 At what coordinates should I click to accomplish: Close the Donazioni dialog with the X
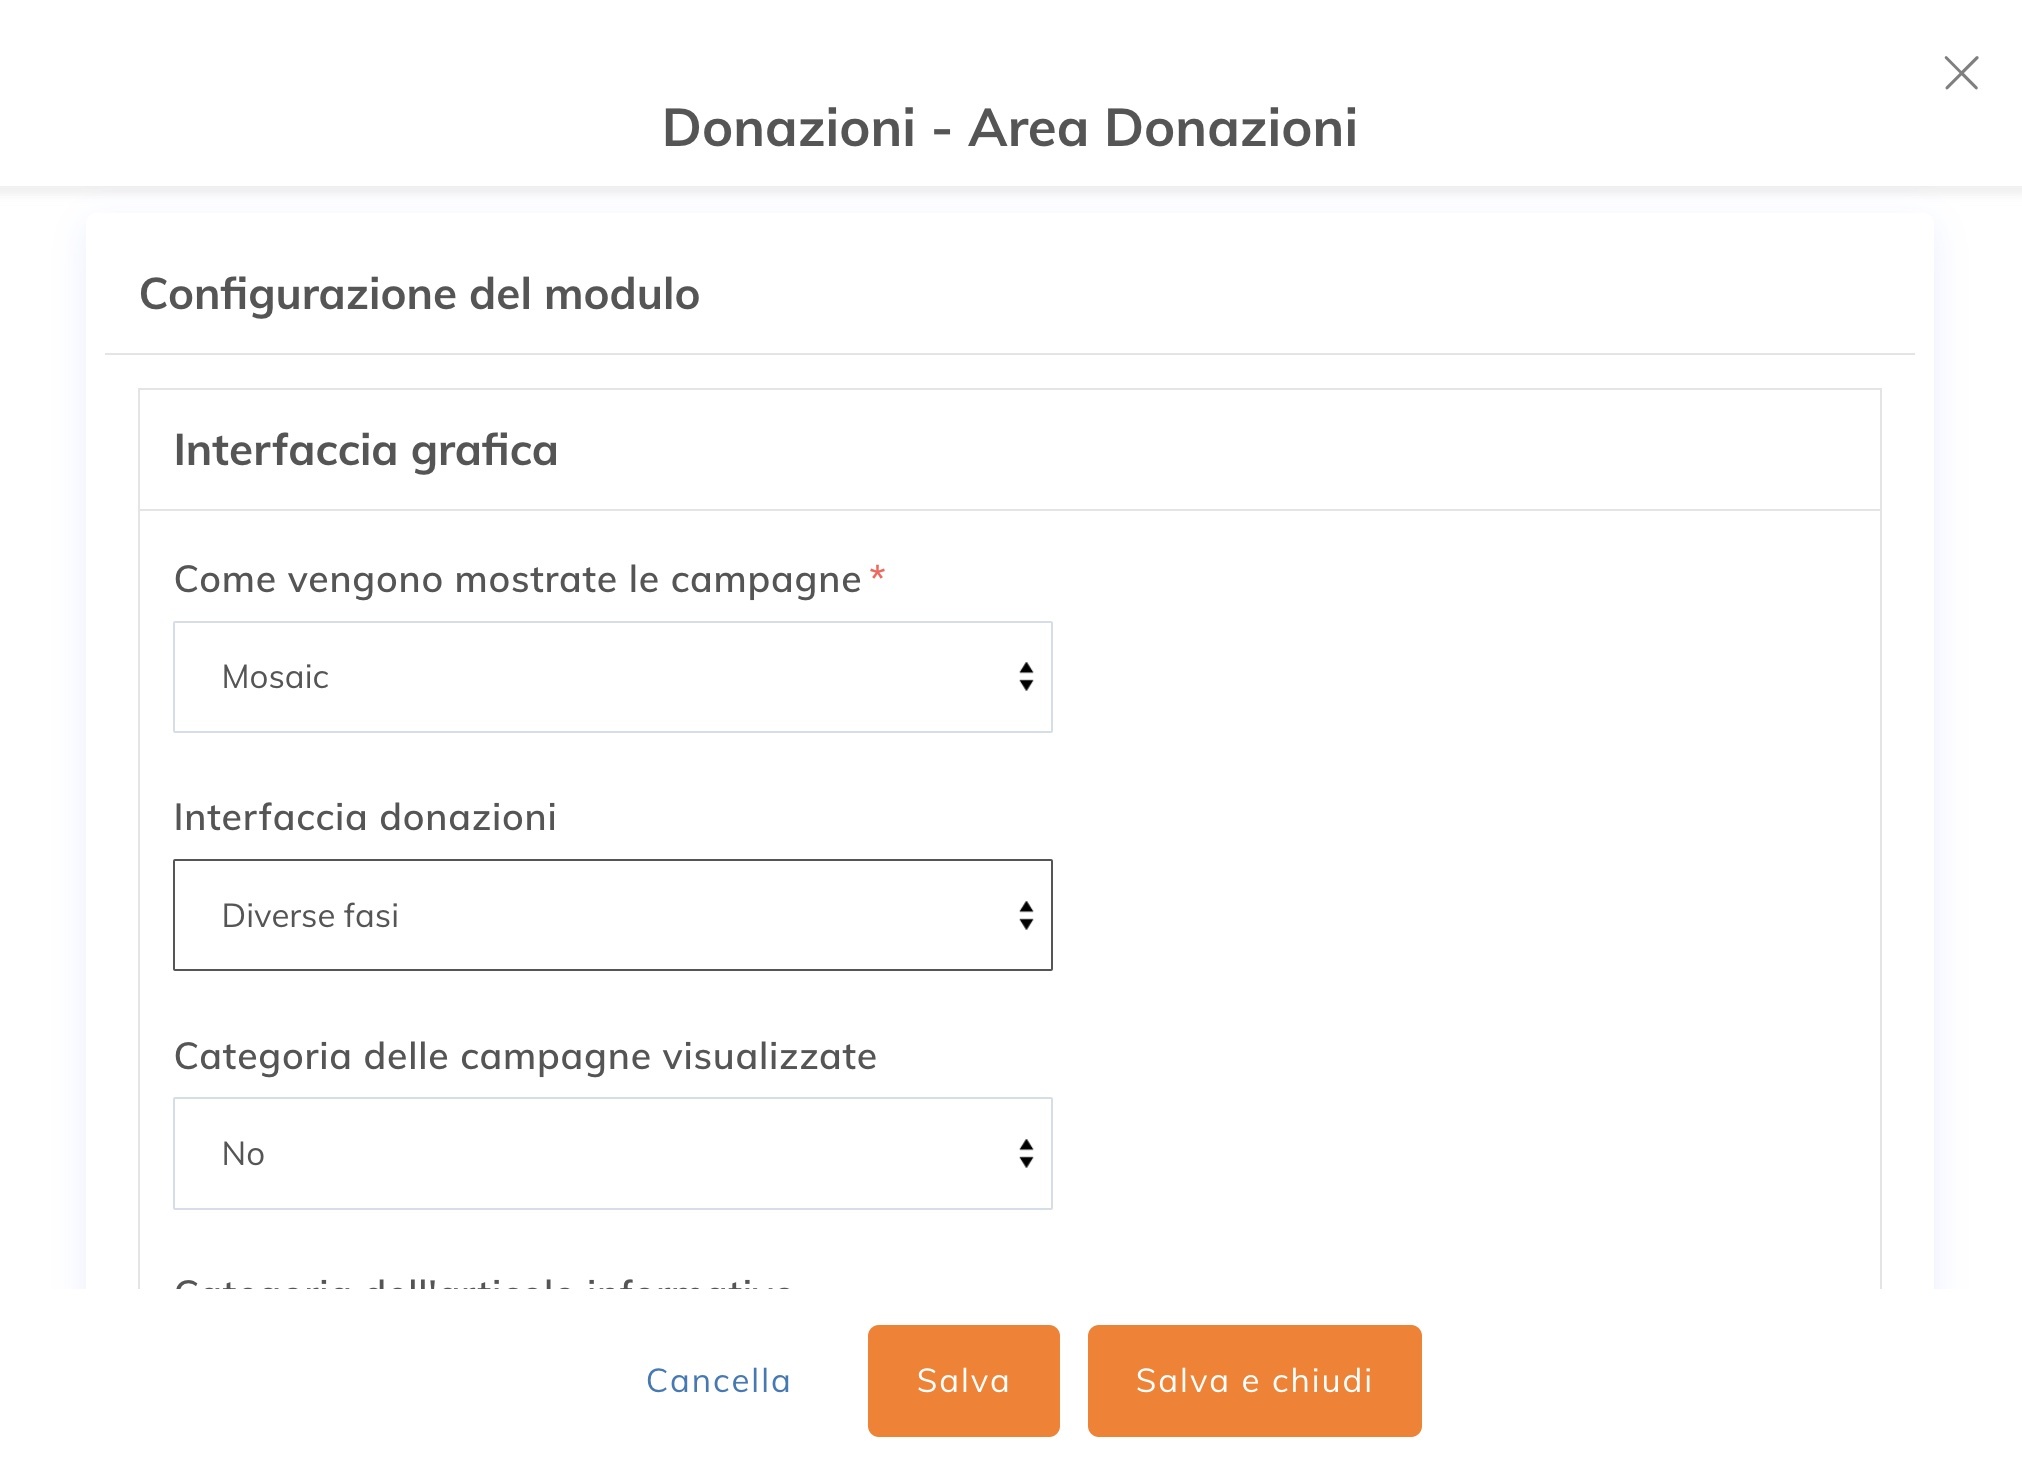[1961, 73]
